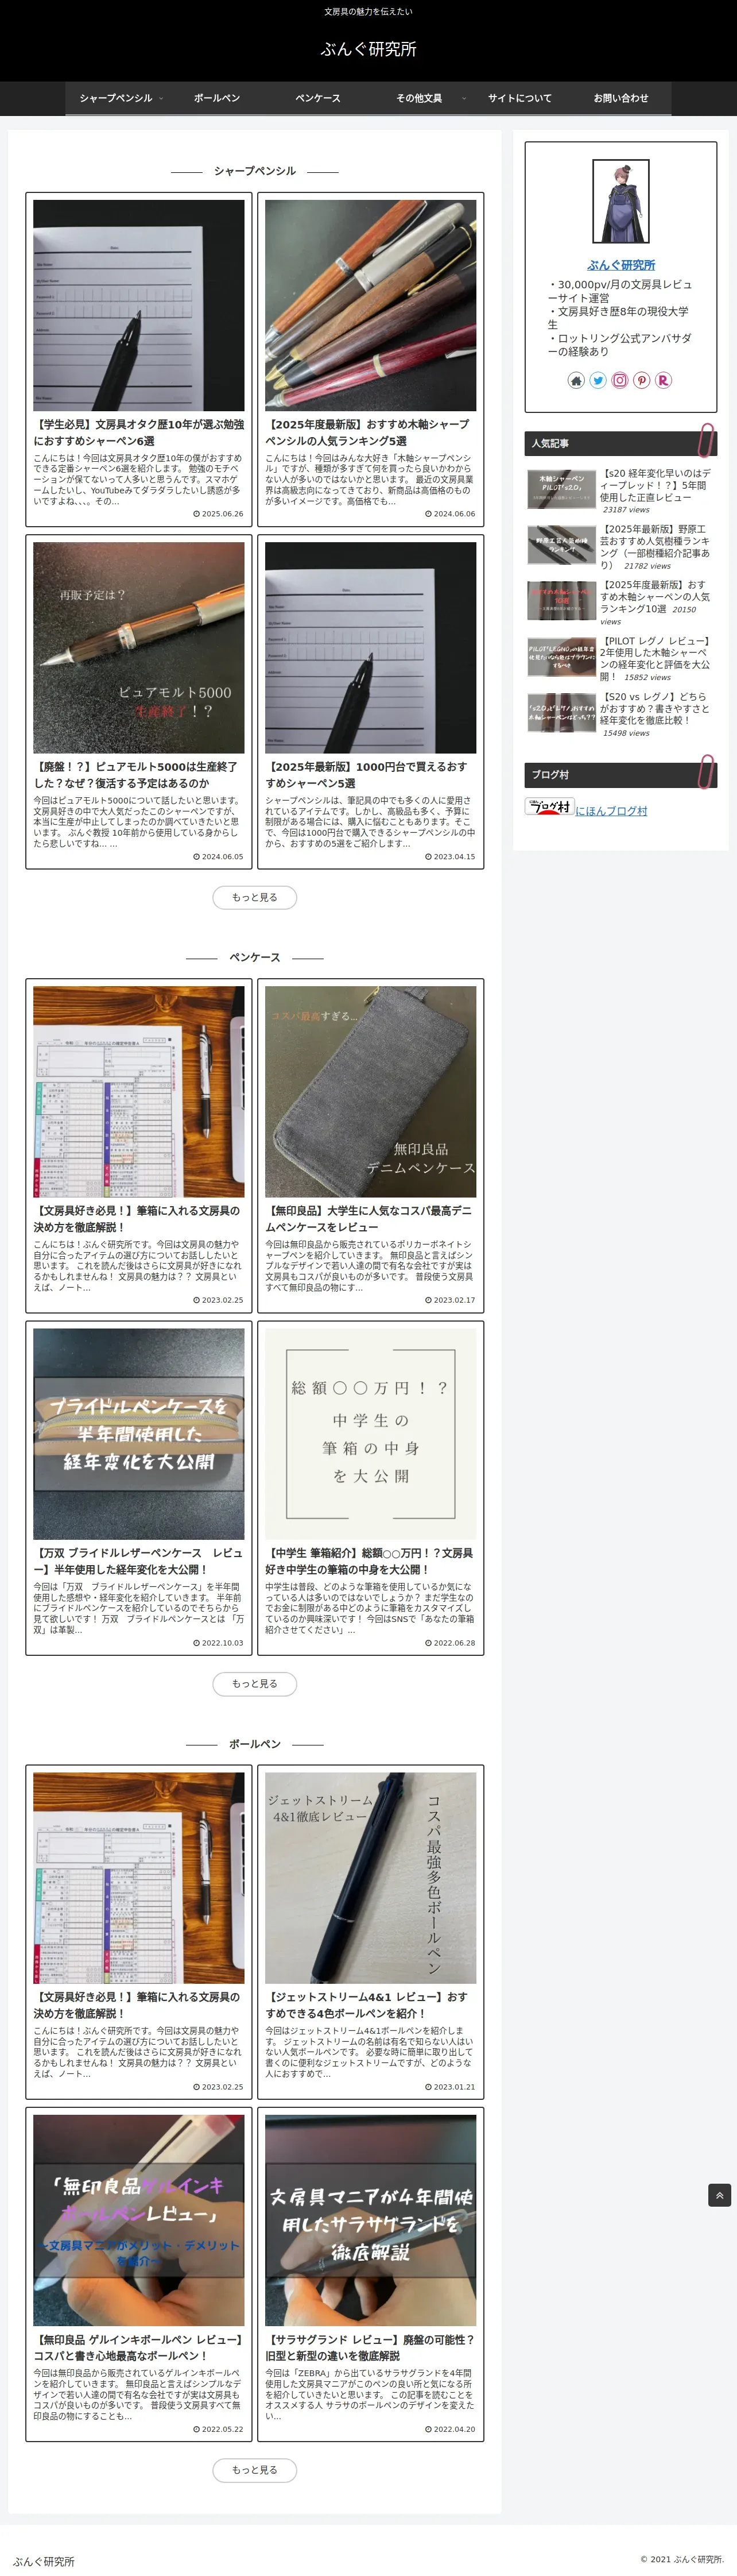Open the Instagram profile icon
Screen dimensions: 737x2576
620,380
